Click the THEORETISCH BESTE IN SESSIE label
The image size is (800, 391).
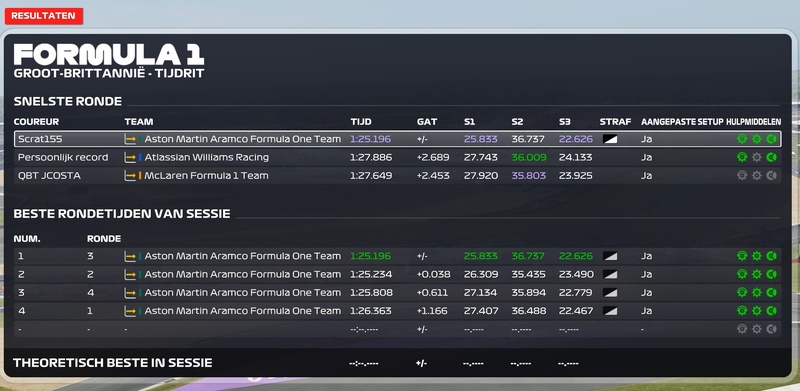pyautogui.click(x=112, y=363)
